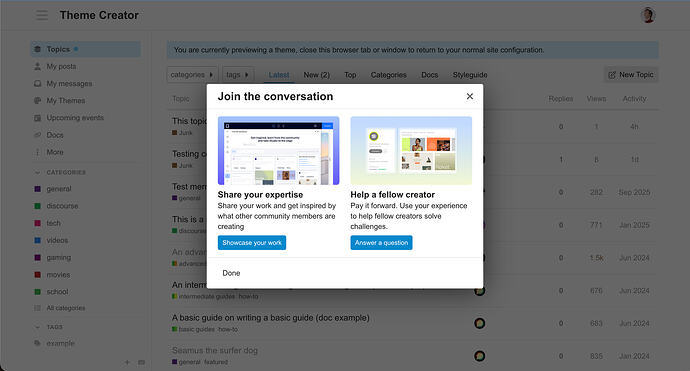
Task: Click the Sep 2025 activity date
Action: point(634,192)
